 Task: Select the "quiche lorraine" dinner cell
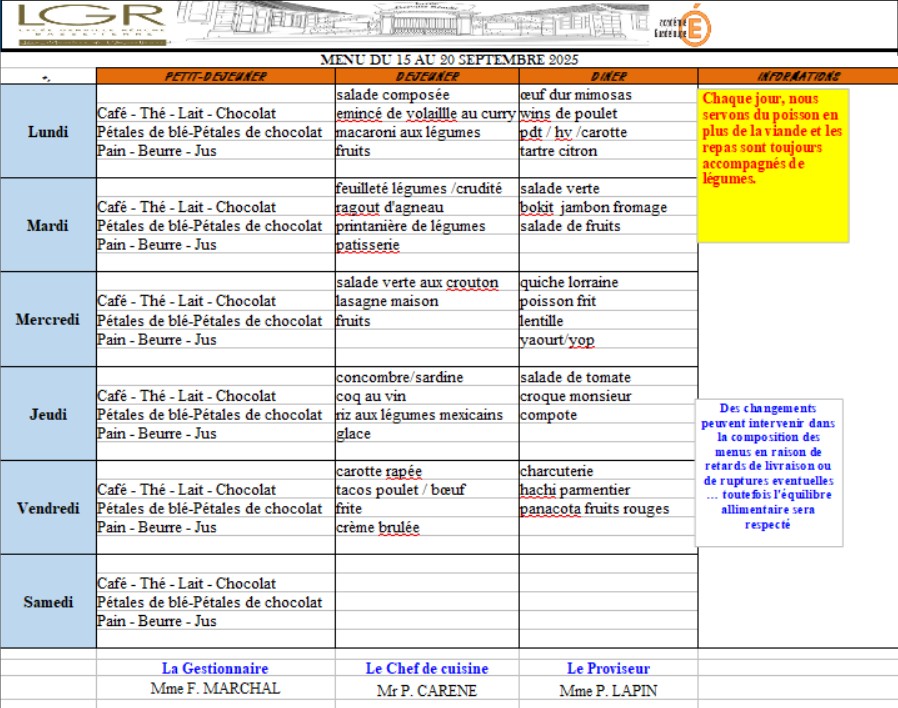pos(569,282)
